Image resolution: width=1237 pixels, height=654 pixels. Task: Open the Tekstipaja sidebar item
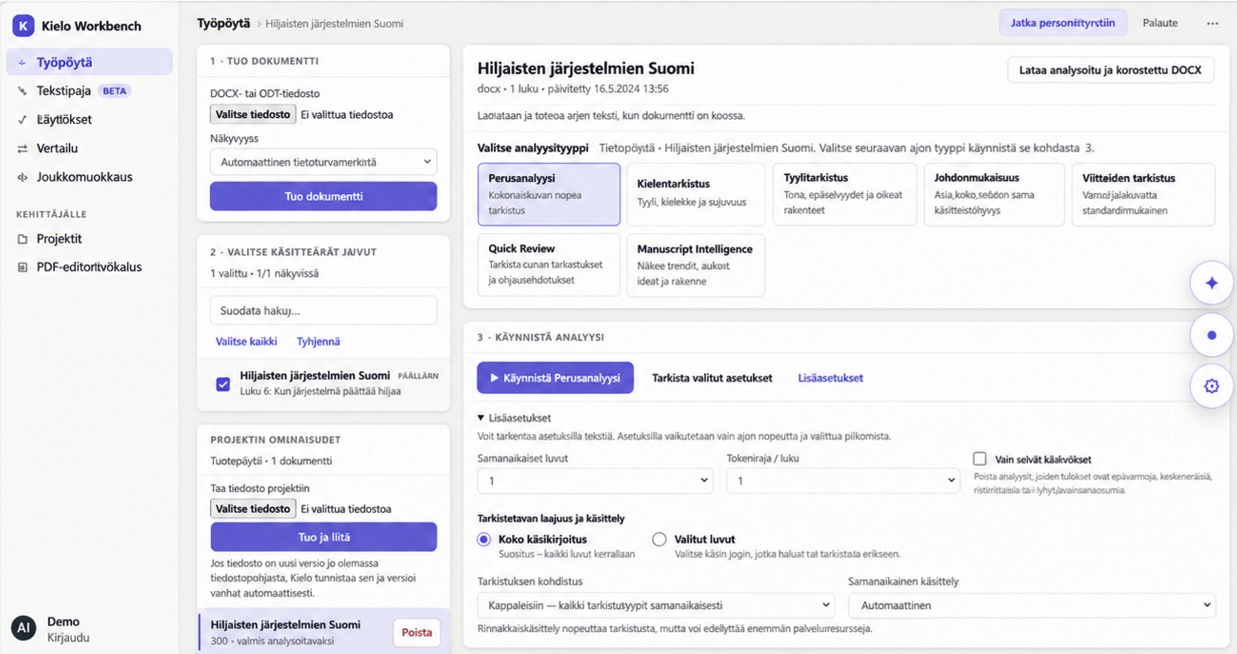[x=89, y=91]
